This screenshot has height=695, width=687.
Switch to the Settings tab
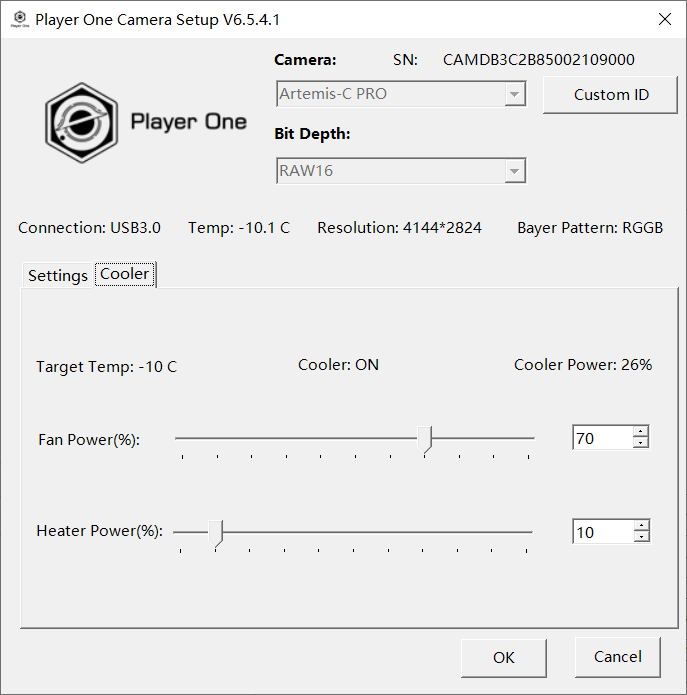click(x=58, y=276)
